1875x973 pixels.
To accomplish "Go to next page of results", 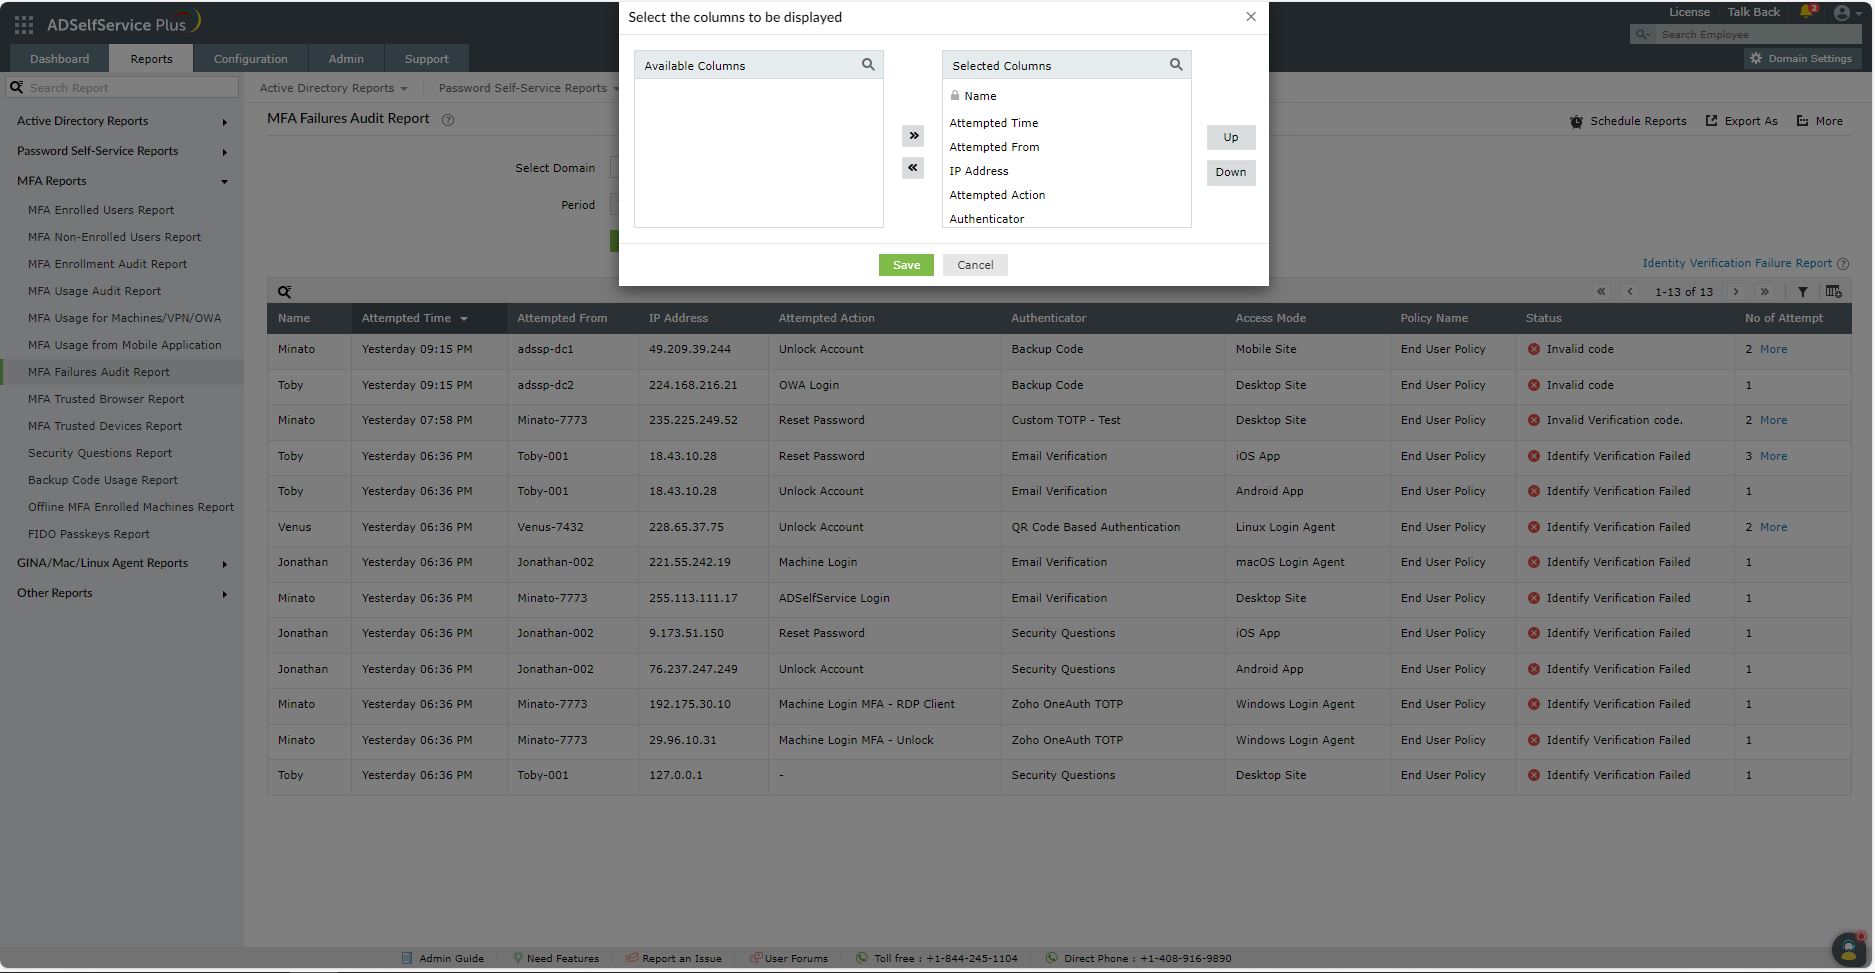I will coord(1736,292).
